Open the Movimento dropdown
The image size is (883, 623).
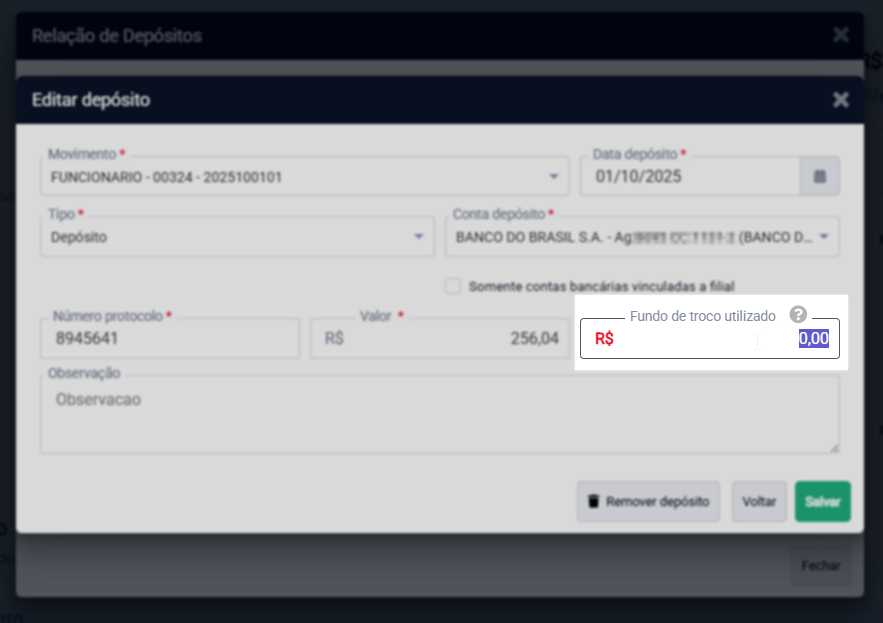coord(305,177)
